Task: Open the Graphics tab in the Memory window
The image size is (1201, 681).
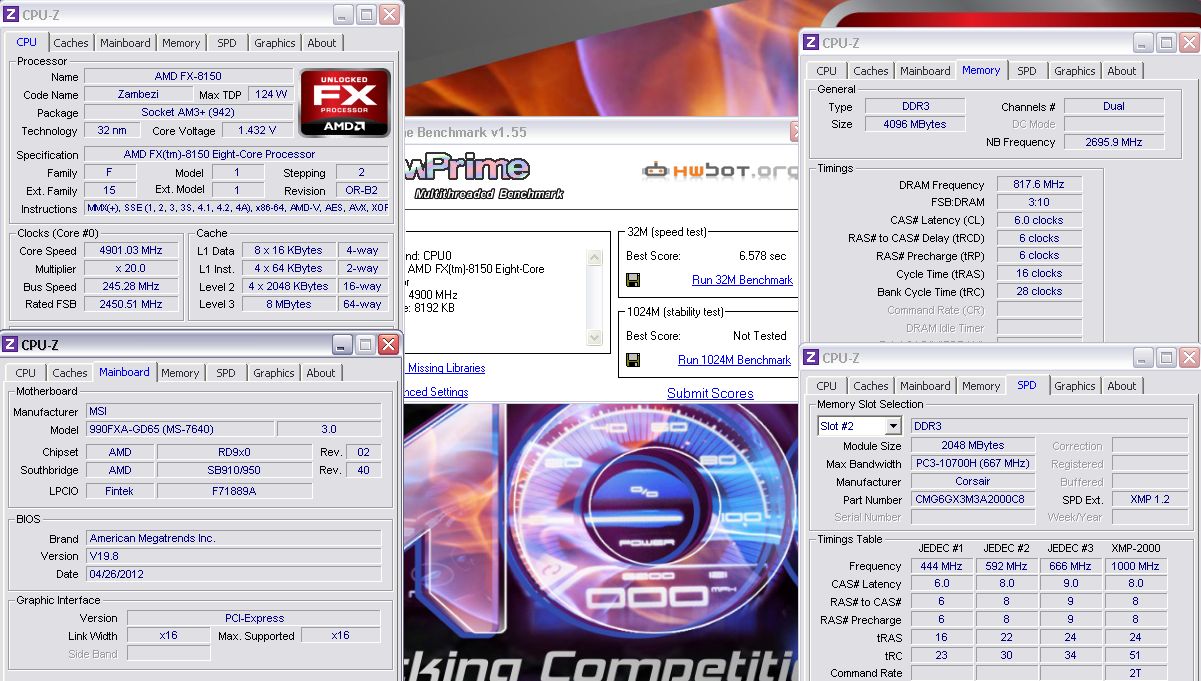Action: point(1074,71)
